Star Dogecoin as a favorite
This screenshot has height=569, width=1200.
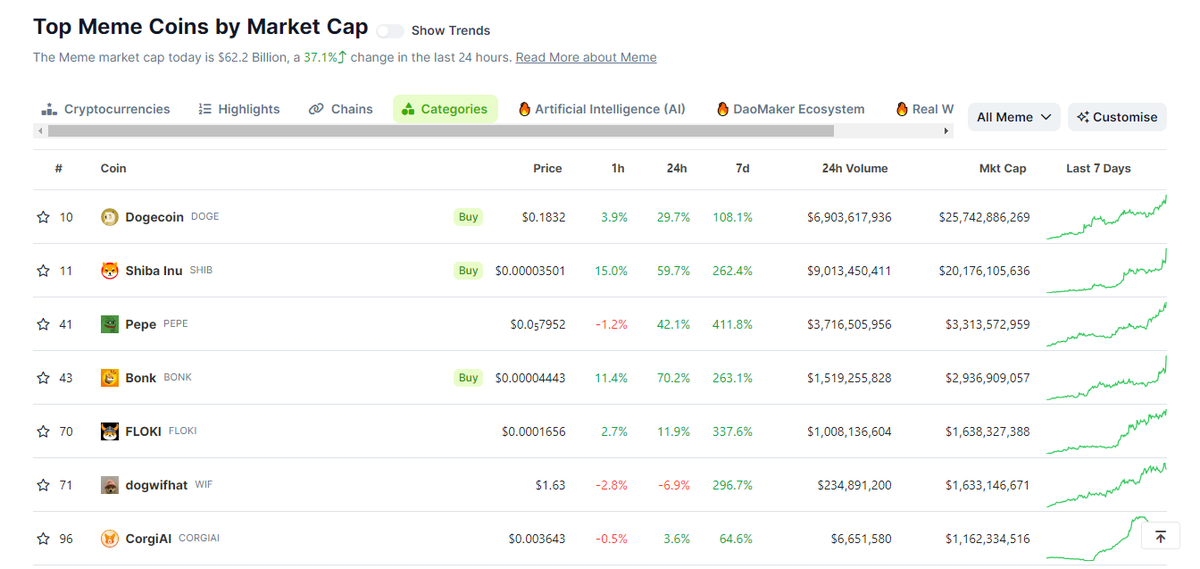tap(43, 217)
